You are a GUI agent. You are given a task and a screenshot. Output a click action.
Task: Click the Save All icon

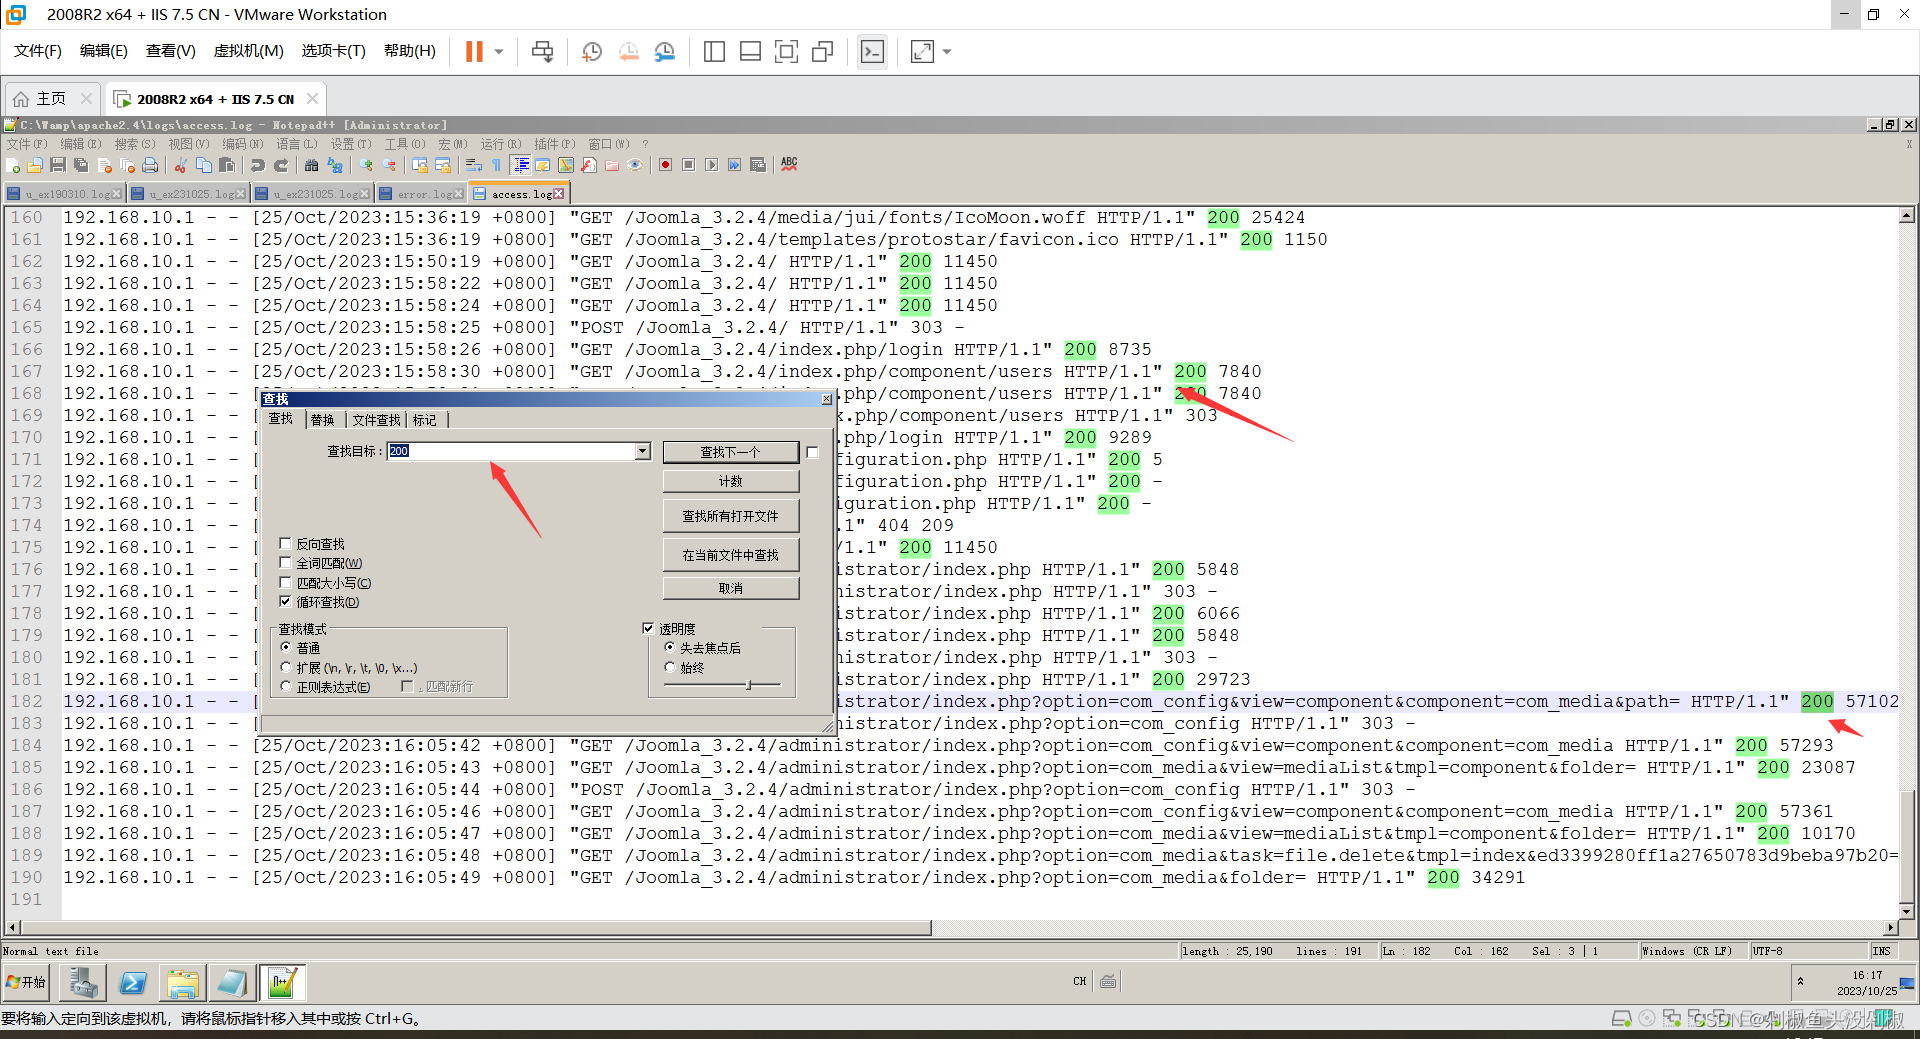[81, 165]
